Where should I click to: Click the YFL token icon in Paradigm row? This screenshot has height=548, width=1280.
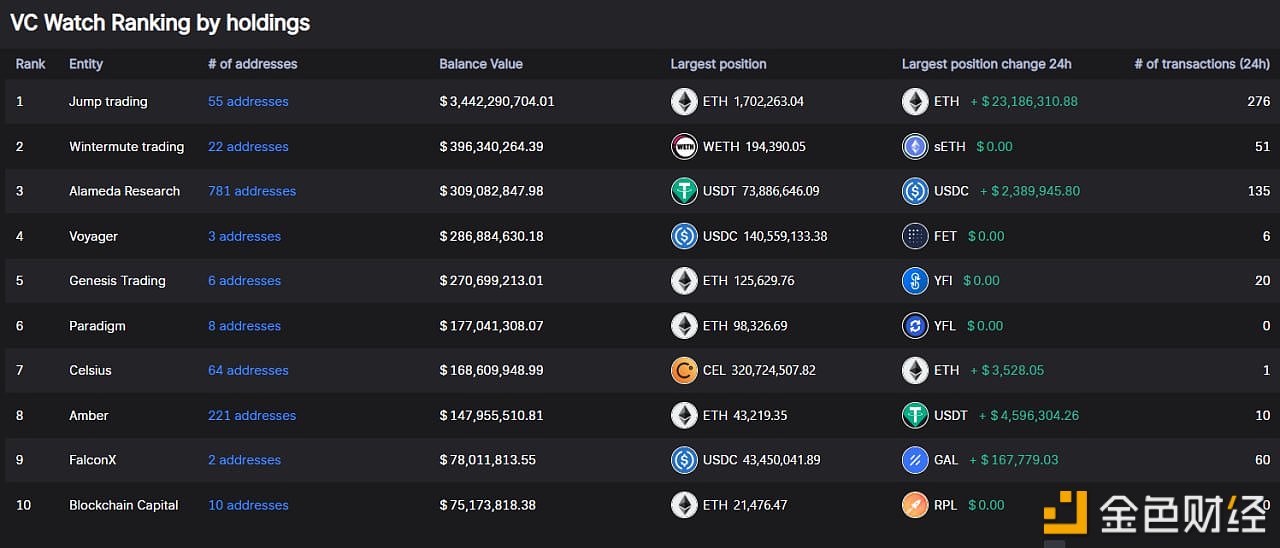pyautogui.click(x=915, y=325)
